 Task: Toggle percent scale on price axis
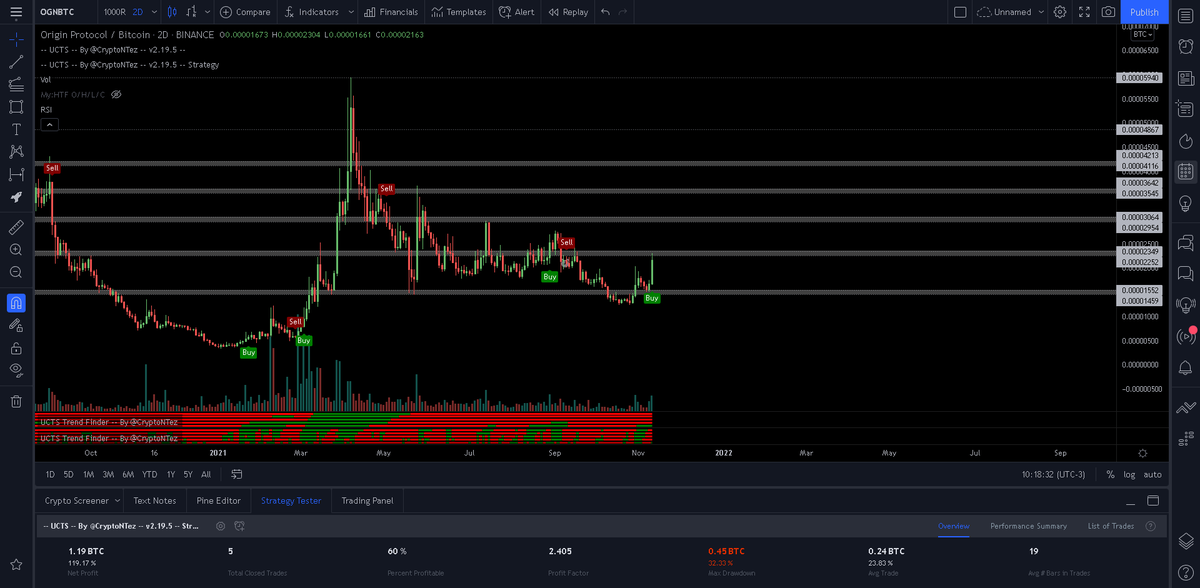tap(1110, 474)
